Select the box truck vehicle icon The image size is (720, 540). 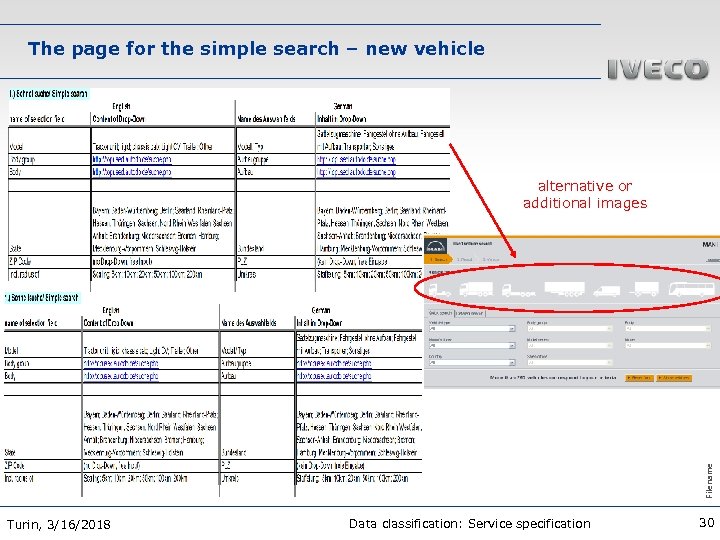[476, 289]
